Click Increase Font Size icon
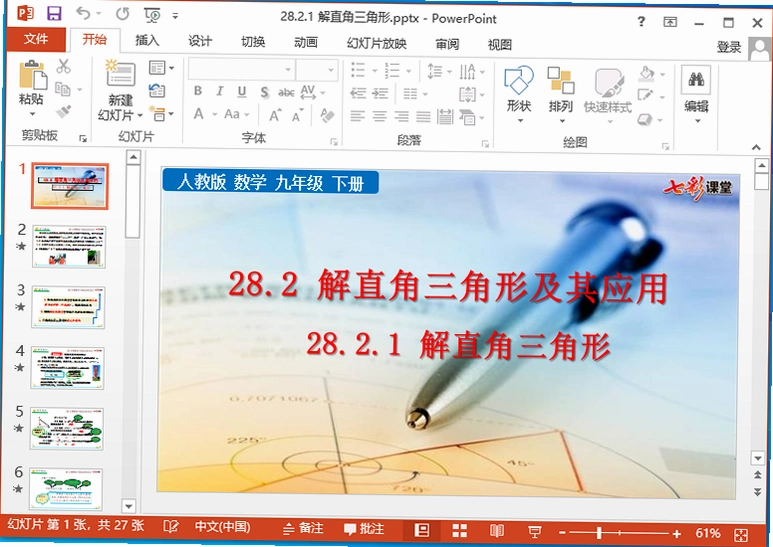Screen dimensions: 773x547 click(x=276, y=115)
